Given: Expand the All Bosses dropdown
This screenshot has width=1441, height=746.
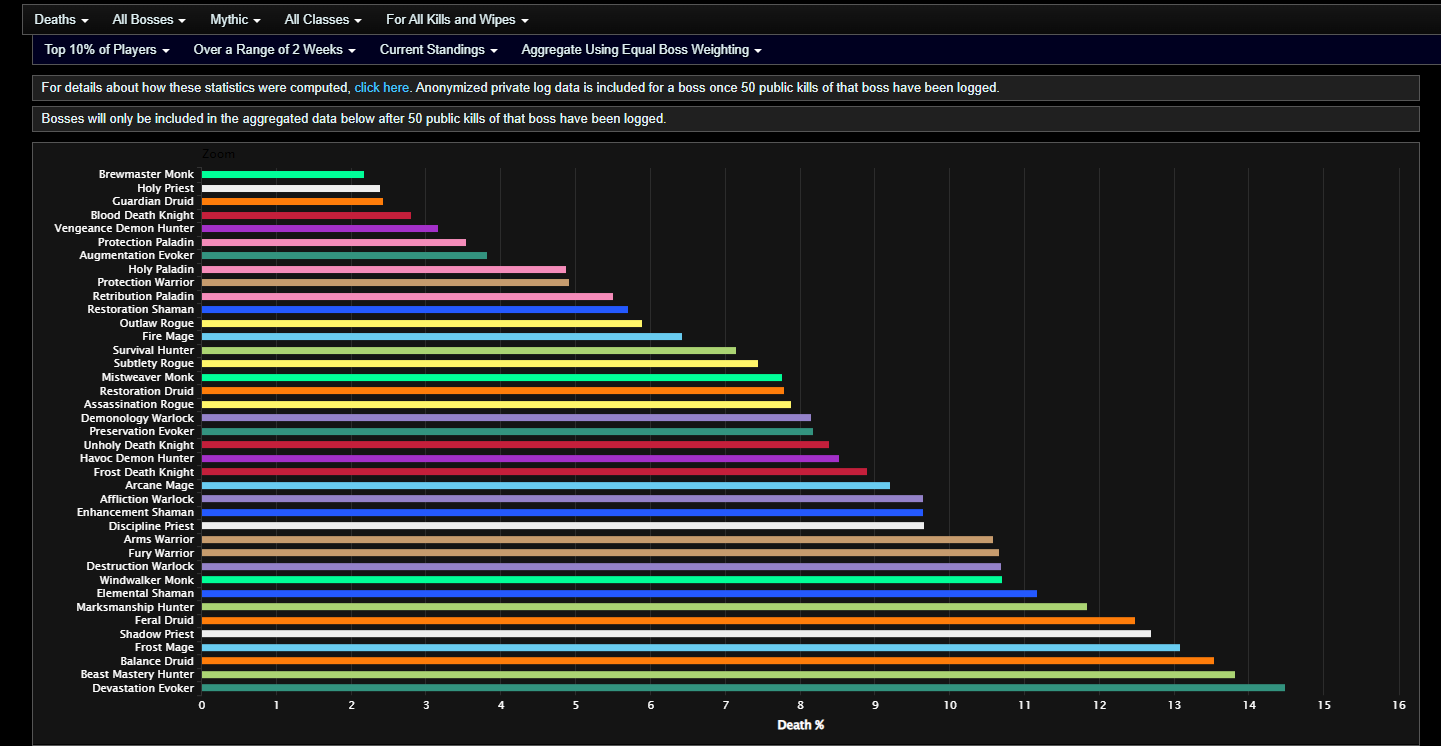Looking at the screenshot, I should point(149,20).
